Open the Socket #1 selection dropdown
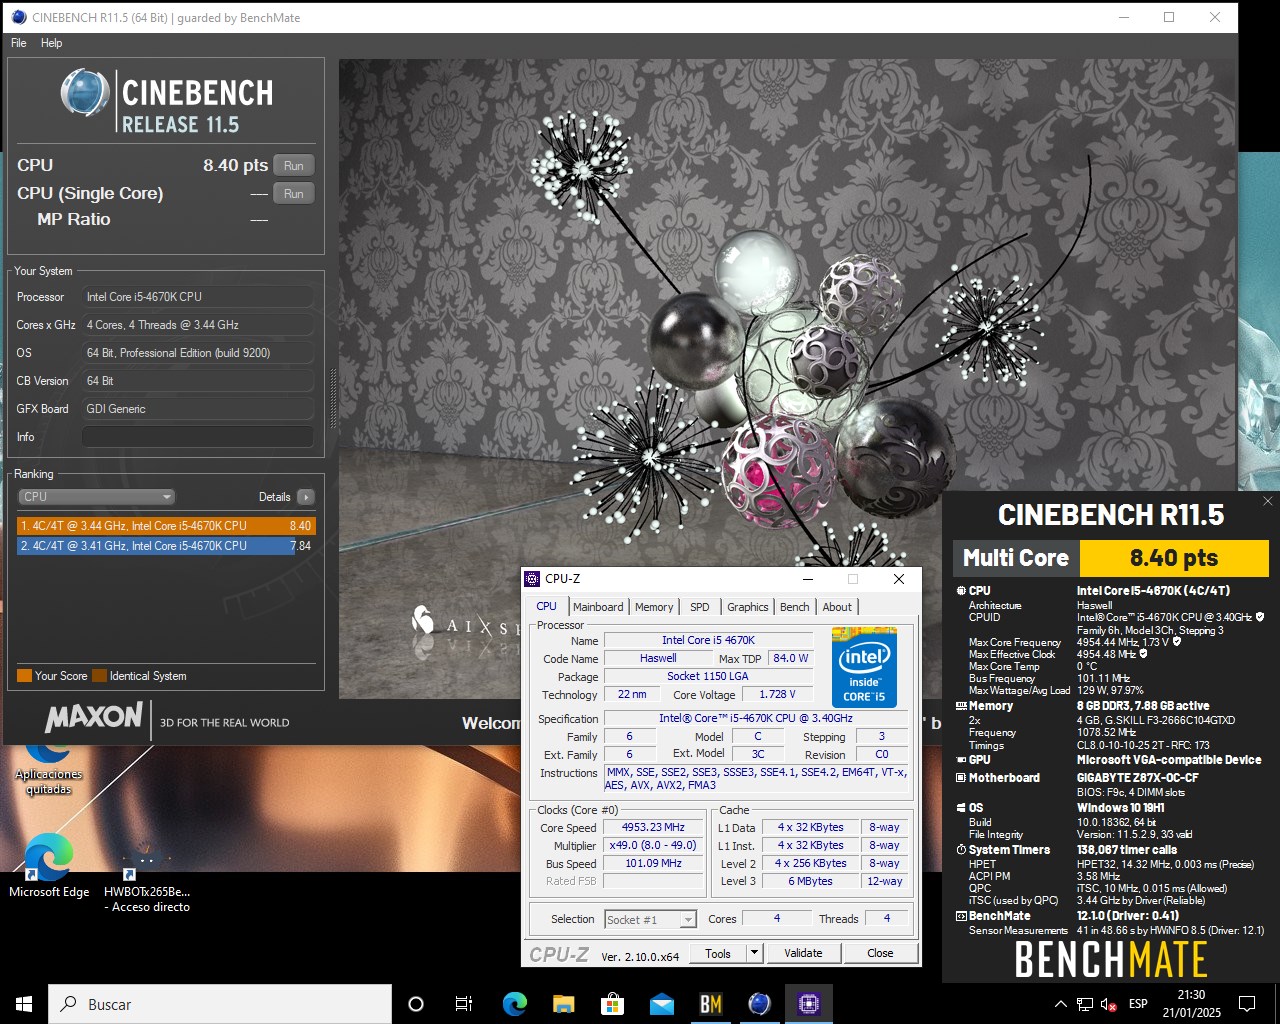Image resolution: width=1280 pixels, height=1024 pixels. (x=651, y=919)
